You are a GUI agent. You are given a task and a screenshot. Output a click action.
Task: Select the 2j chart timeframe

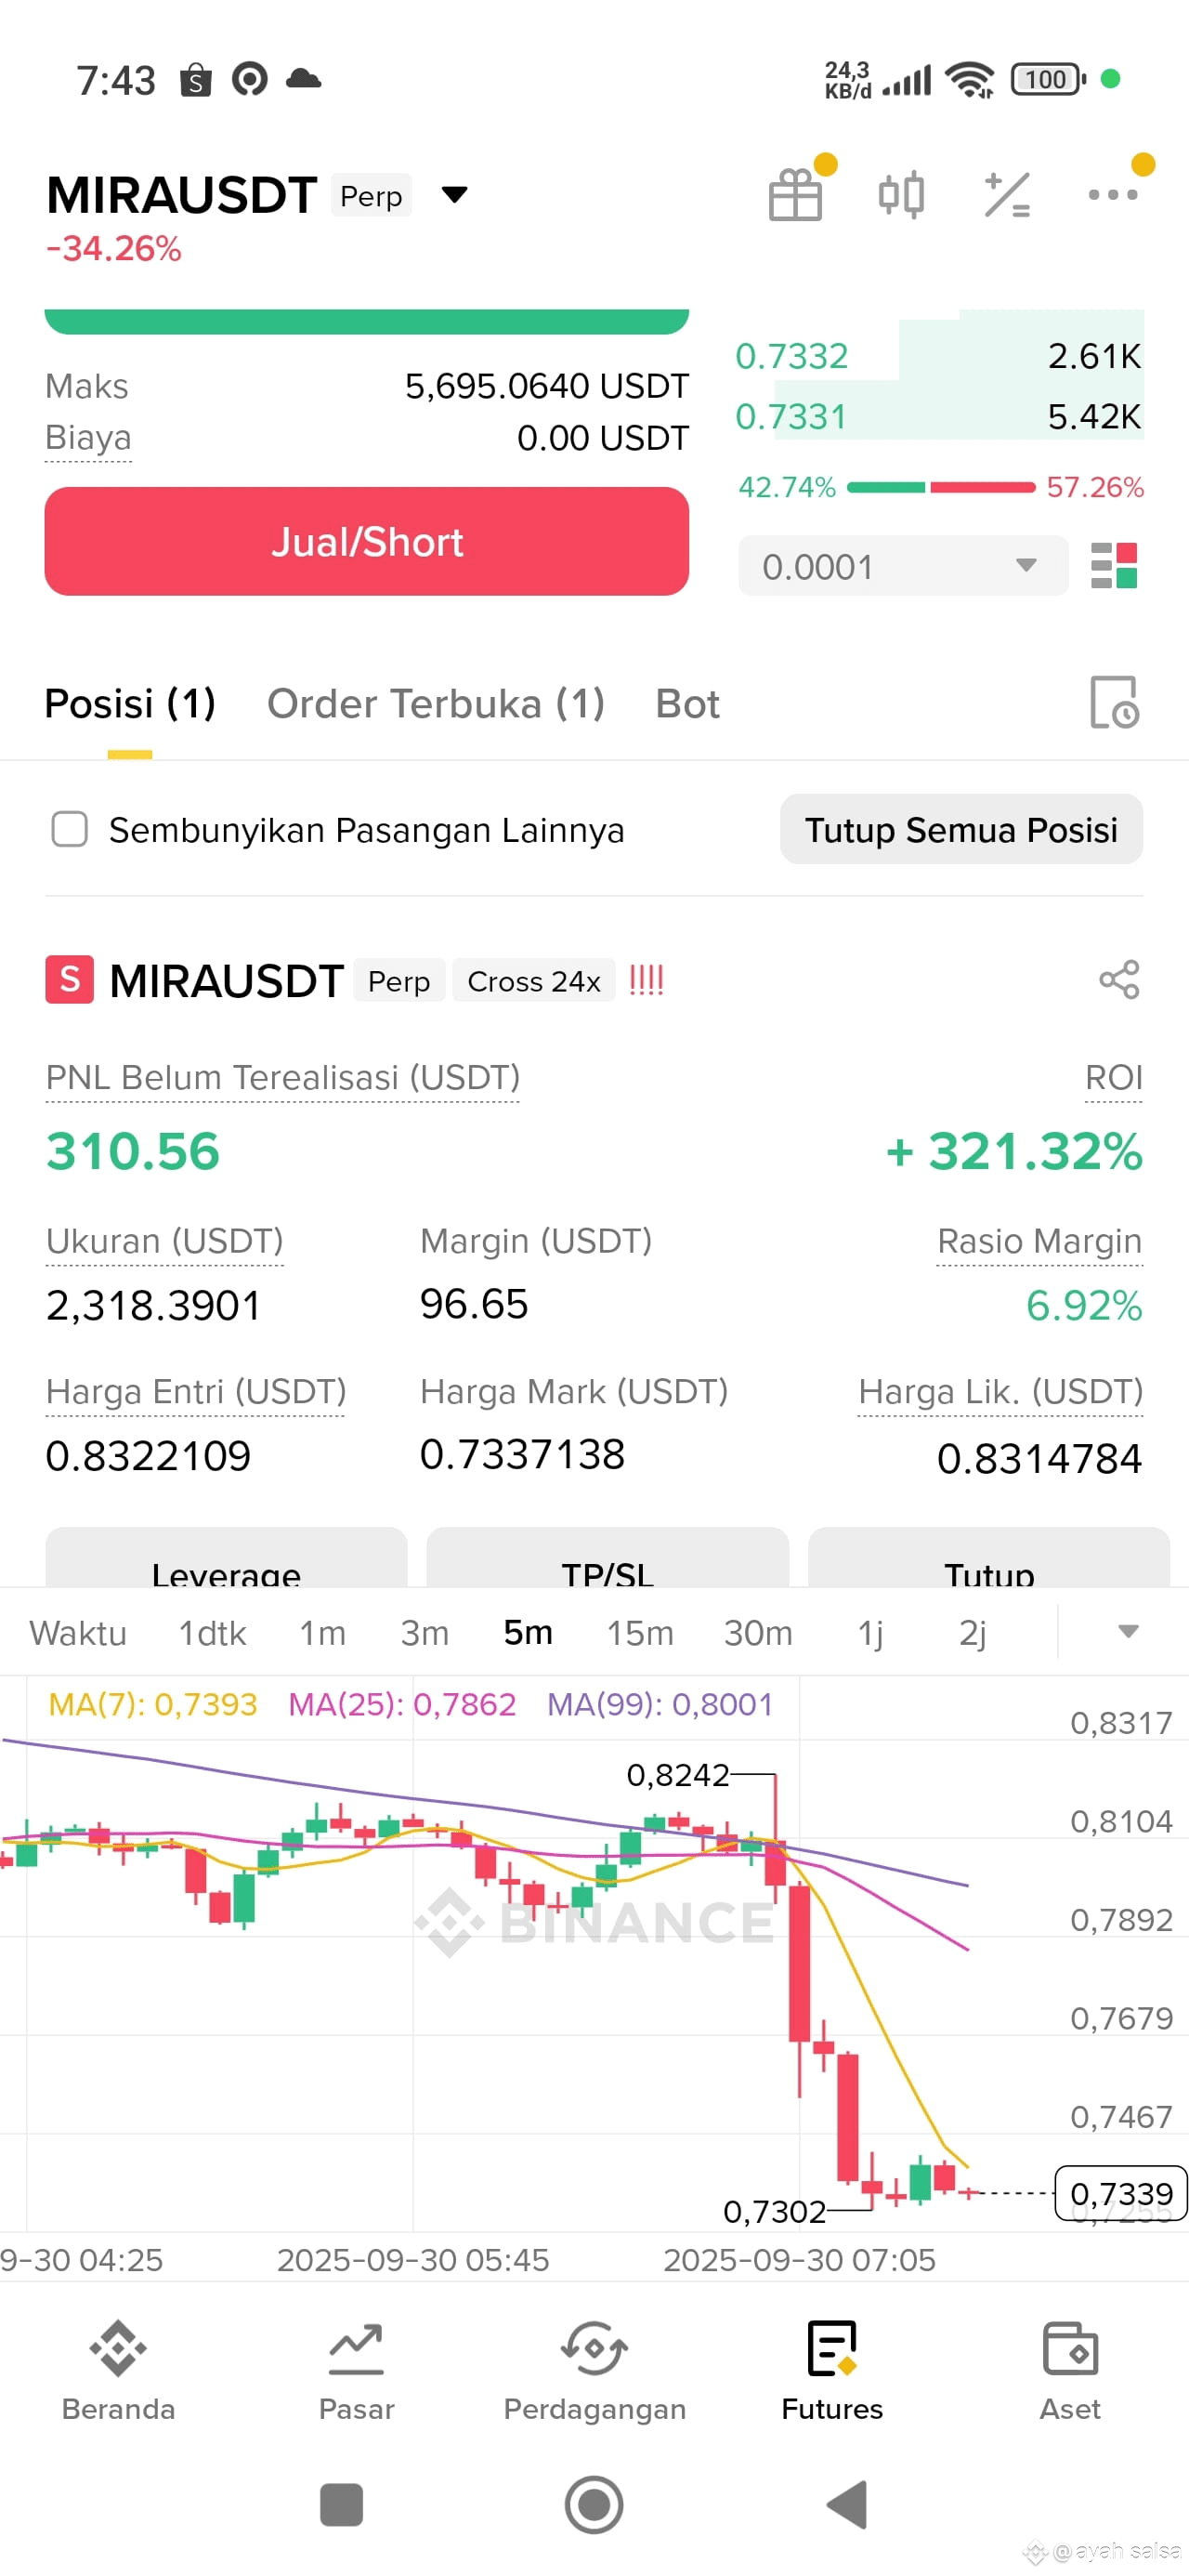(x=972, y=1633)
